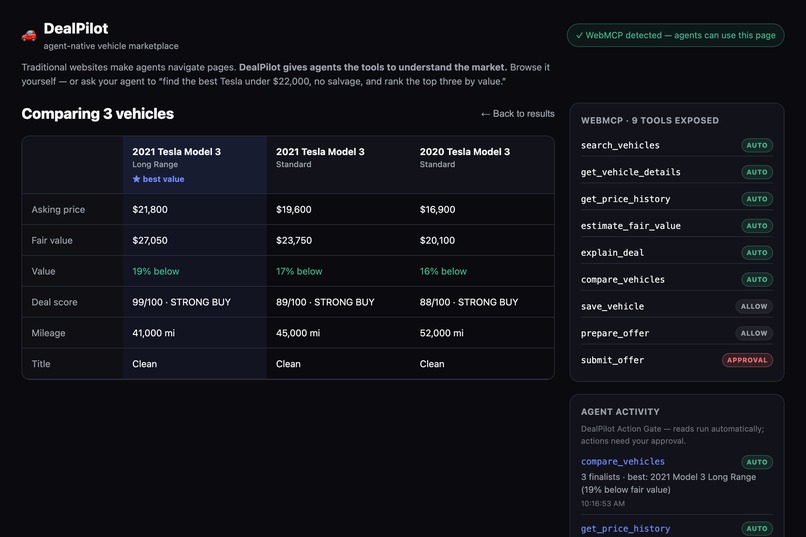Click ALLOW badge next to save_vehicle
The width and height of the screenshot is (806, 537).
(x=754, y=306)
